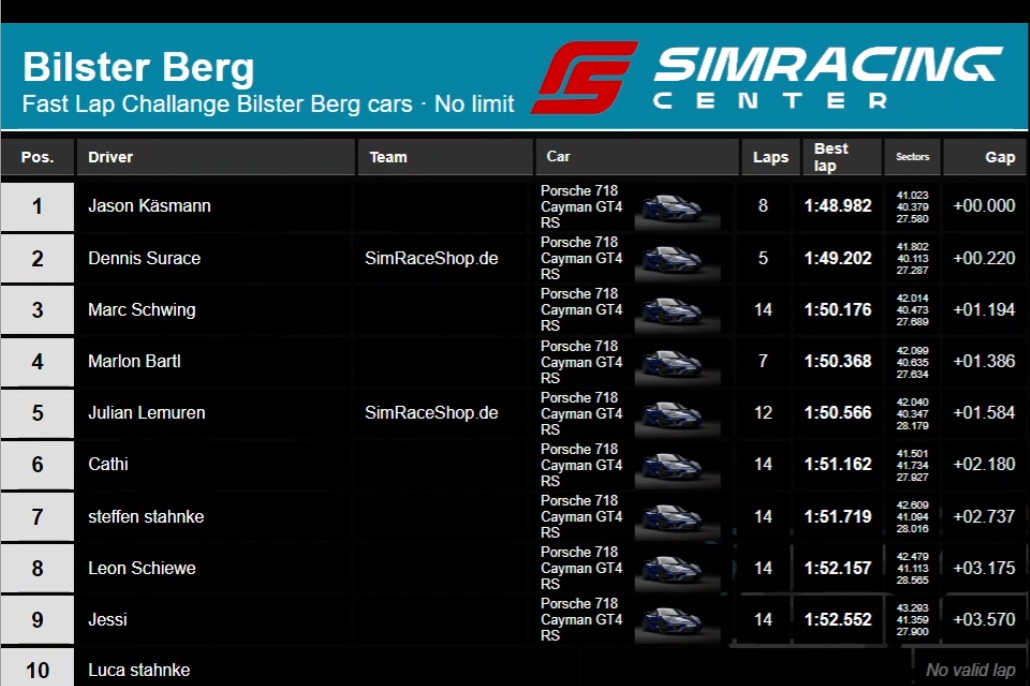This screenshot has height=686, width=1030.
Task: Click best lap time 1:49.202
Action: [838, 258]
